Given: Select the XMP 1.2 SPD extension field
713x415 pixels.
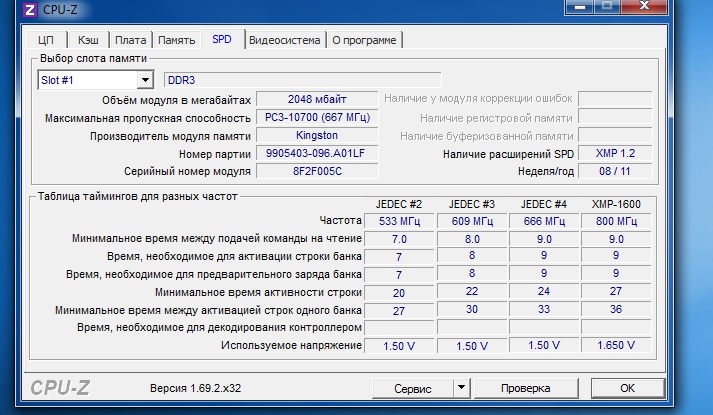Looking at the screenshot, I should [x=616, y=153].
